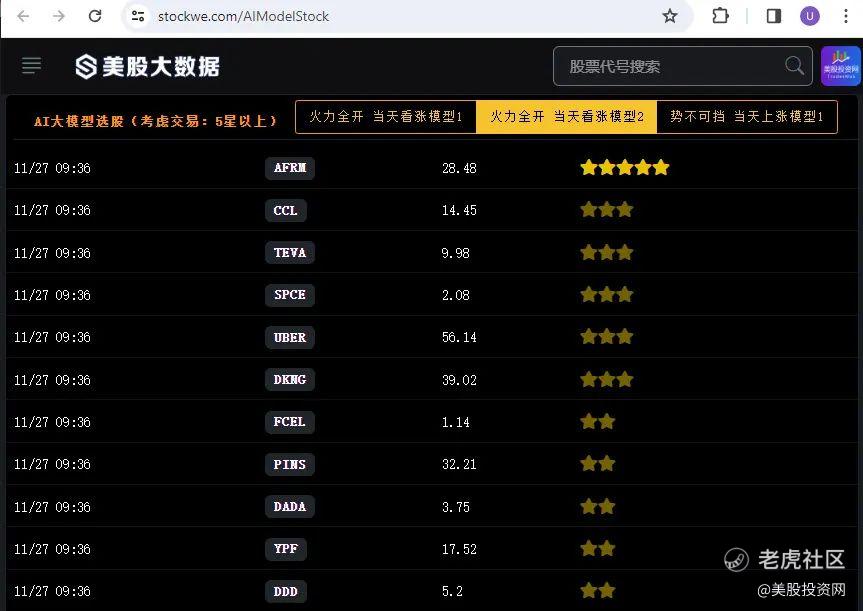Click the stockwe.com address bar URL

pyautogui.click(x=243, y=17)
